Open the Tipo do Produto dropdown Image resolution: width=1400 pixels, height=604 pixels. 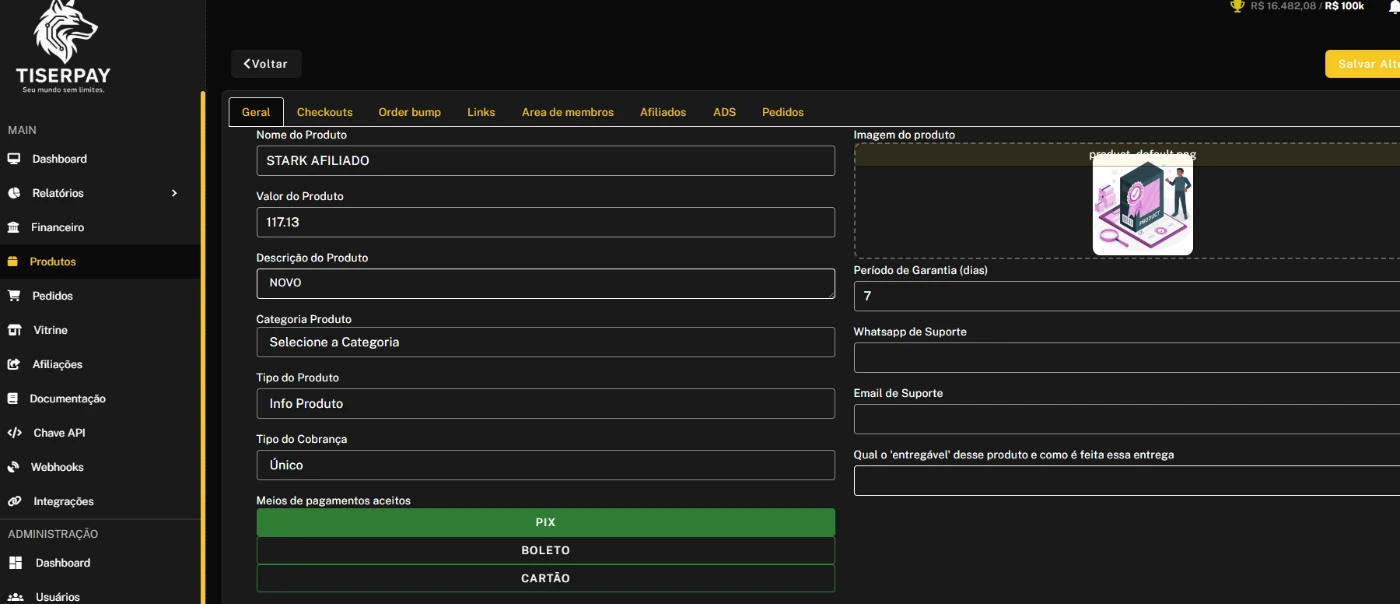[x=545, y=403]
